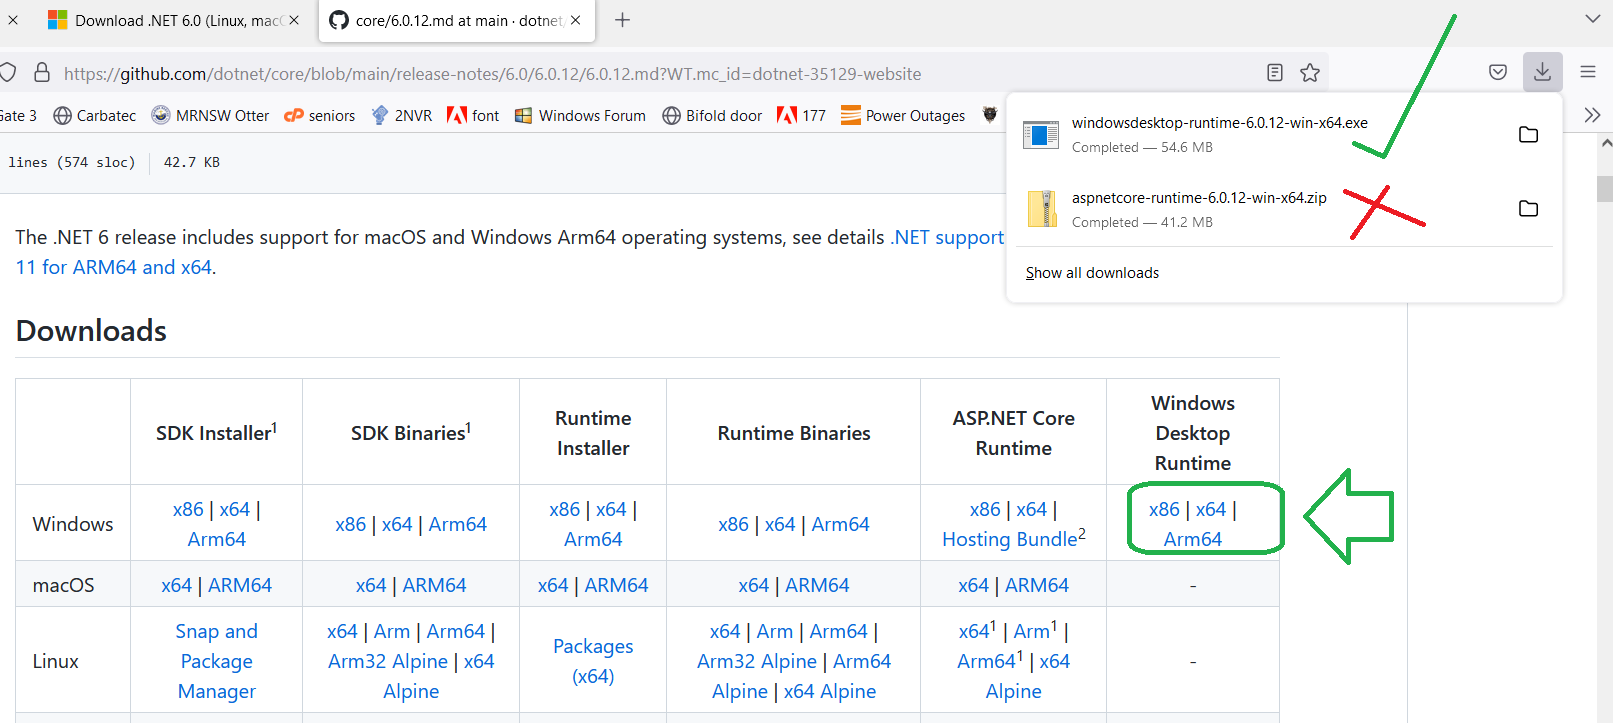
Task: Click Windows ASP.NET Core Runtime x64 link
Action: click(1032, 509)
